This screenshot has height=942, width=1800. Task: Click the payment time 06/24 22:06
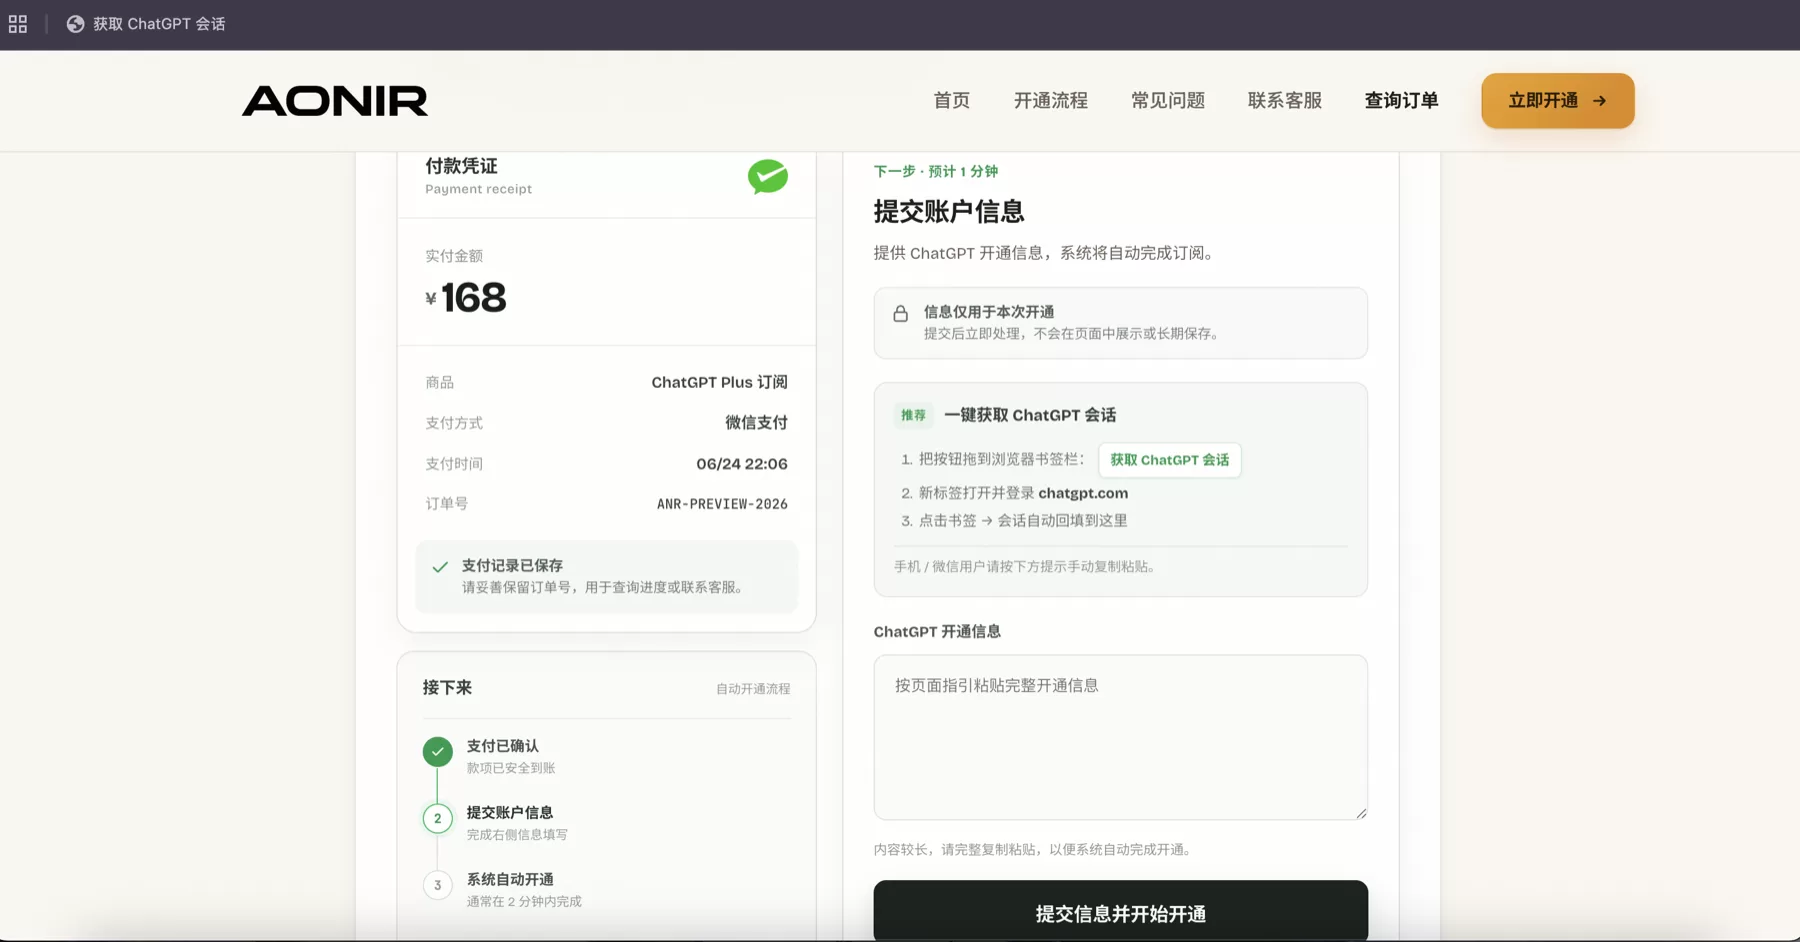742,464
